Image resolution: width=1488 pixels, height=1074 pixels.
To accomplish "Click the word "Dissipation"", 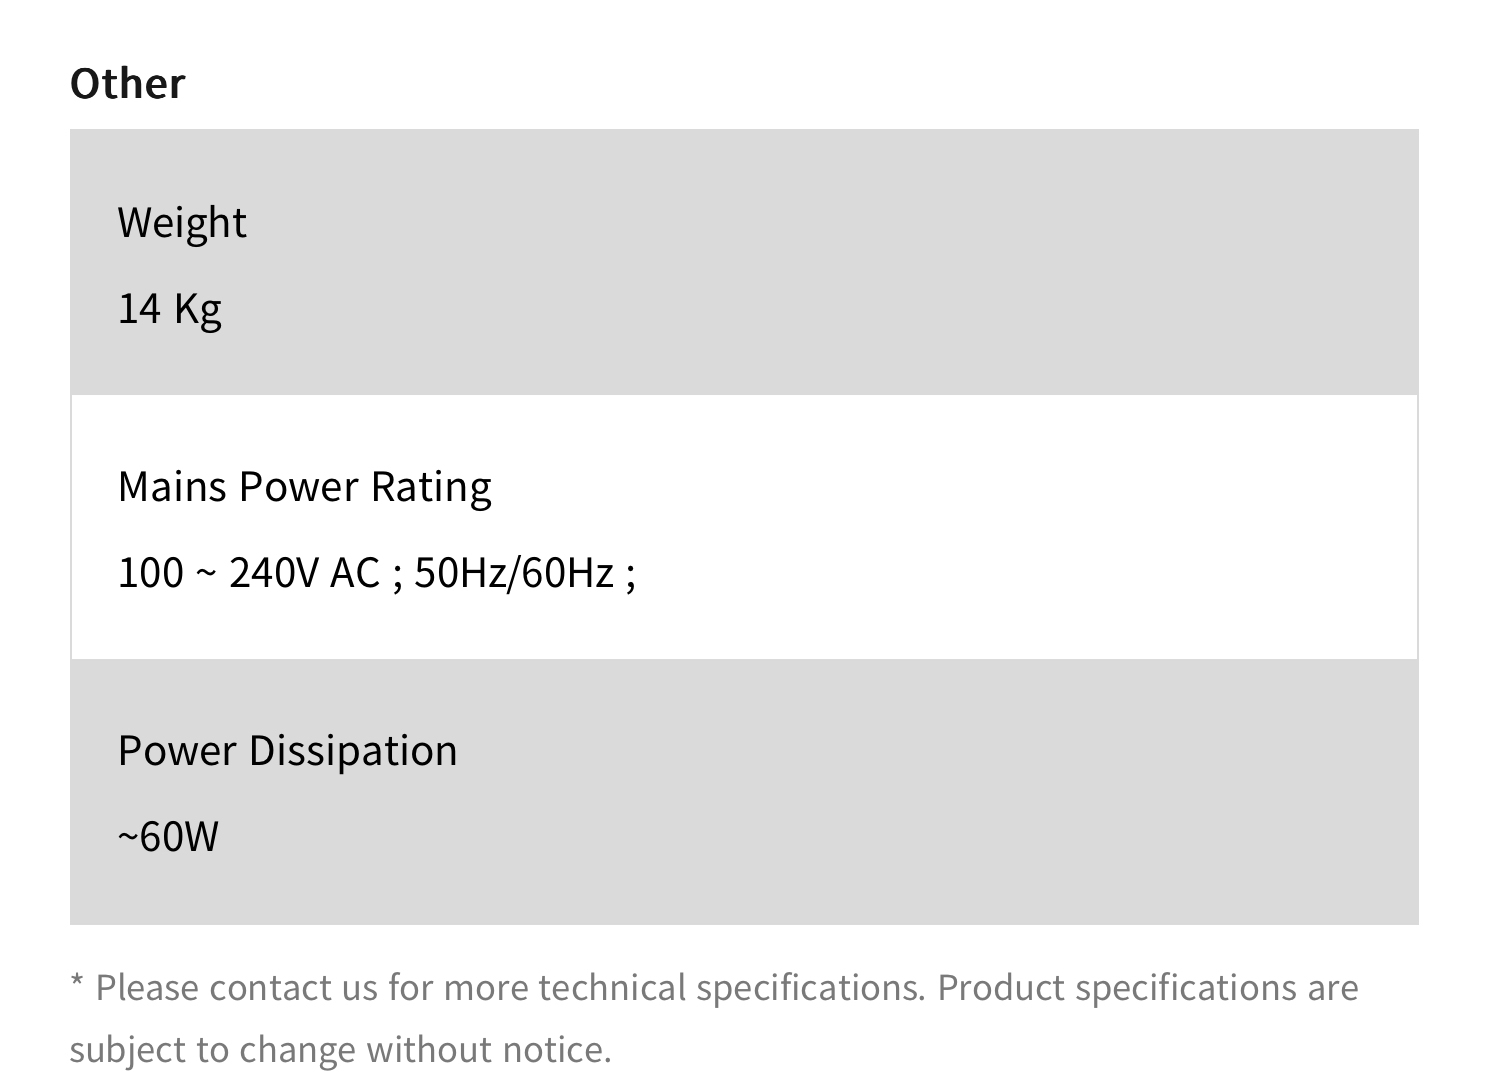I will [x=352, y=750].
